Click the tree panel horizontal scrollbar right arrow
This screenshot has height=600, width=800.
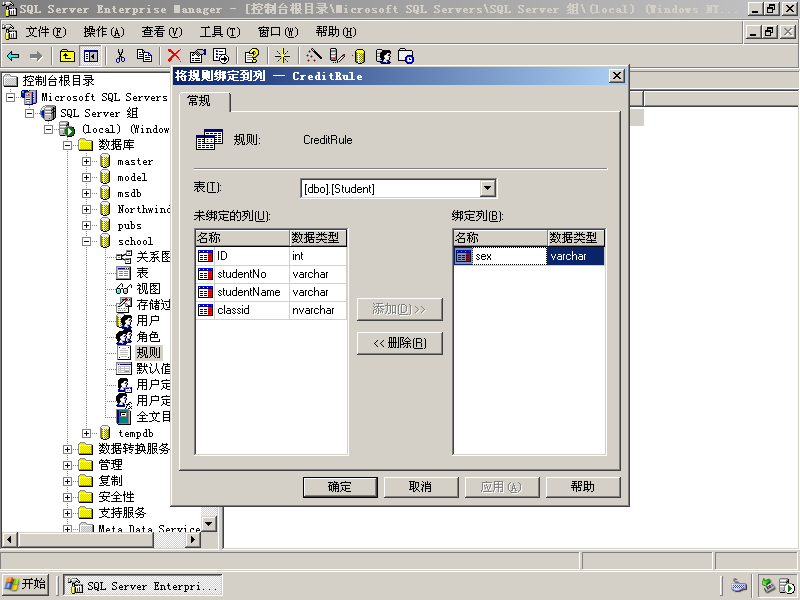192,539
